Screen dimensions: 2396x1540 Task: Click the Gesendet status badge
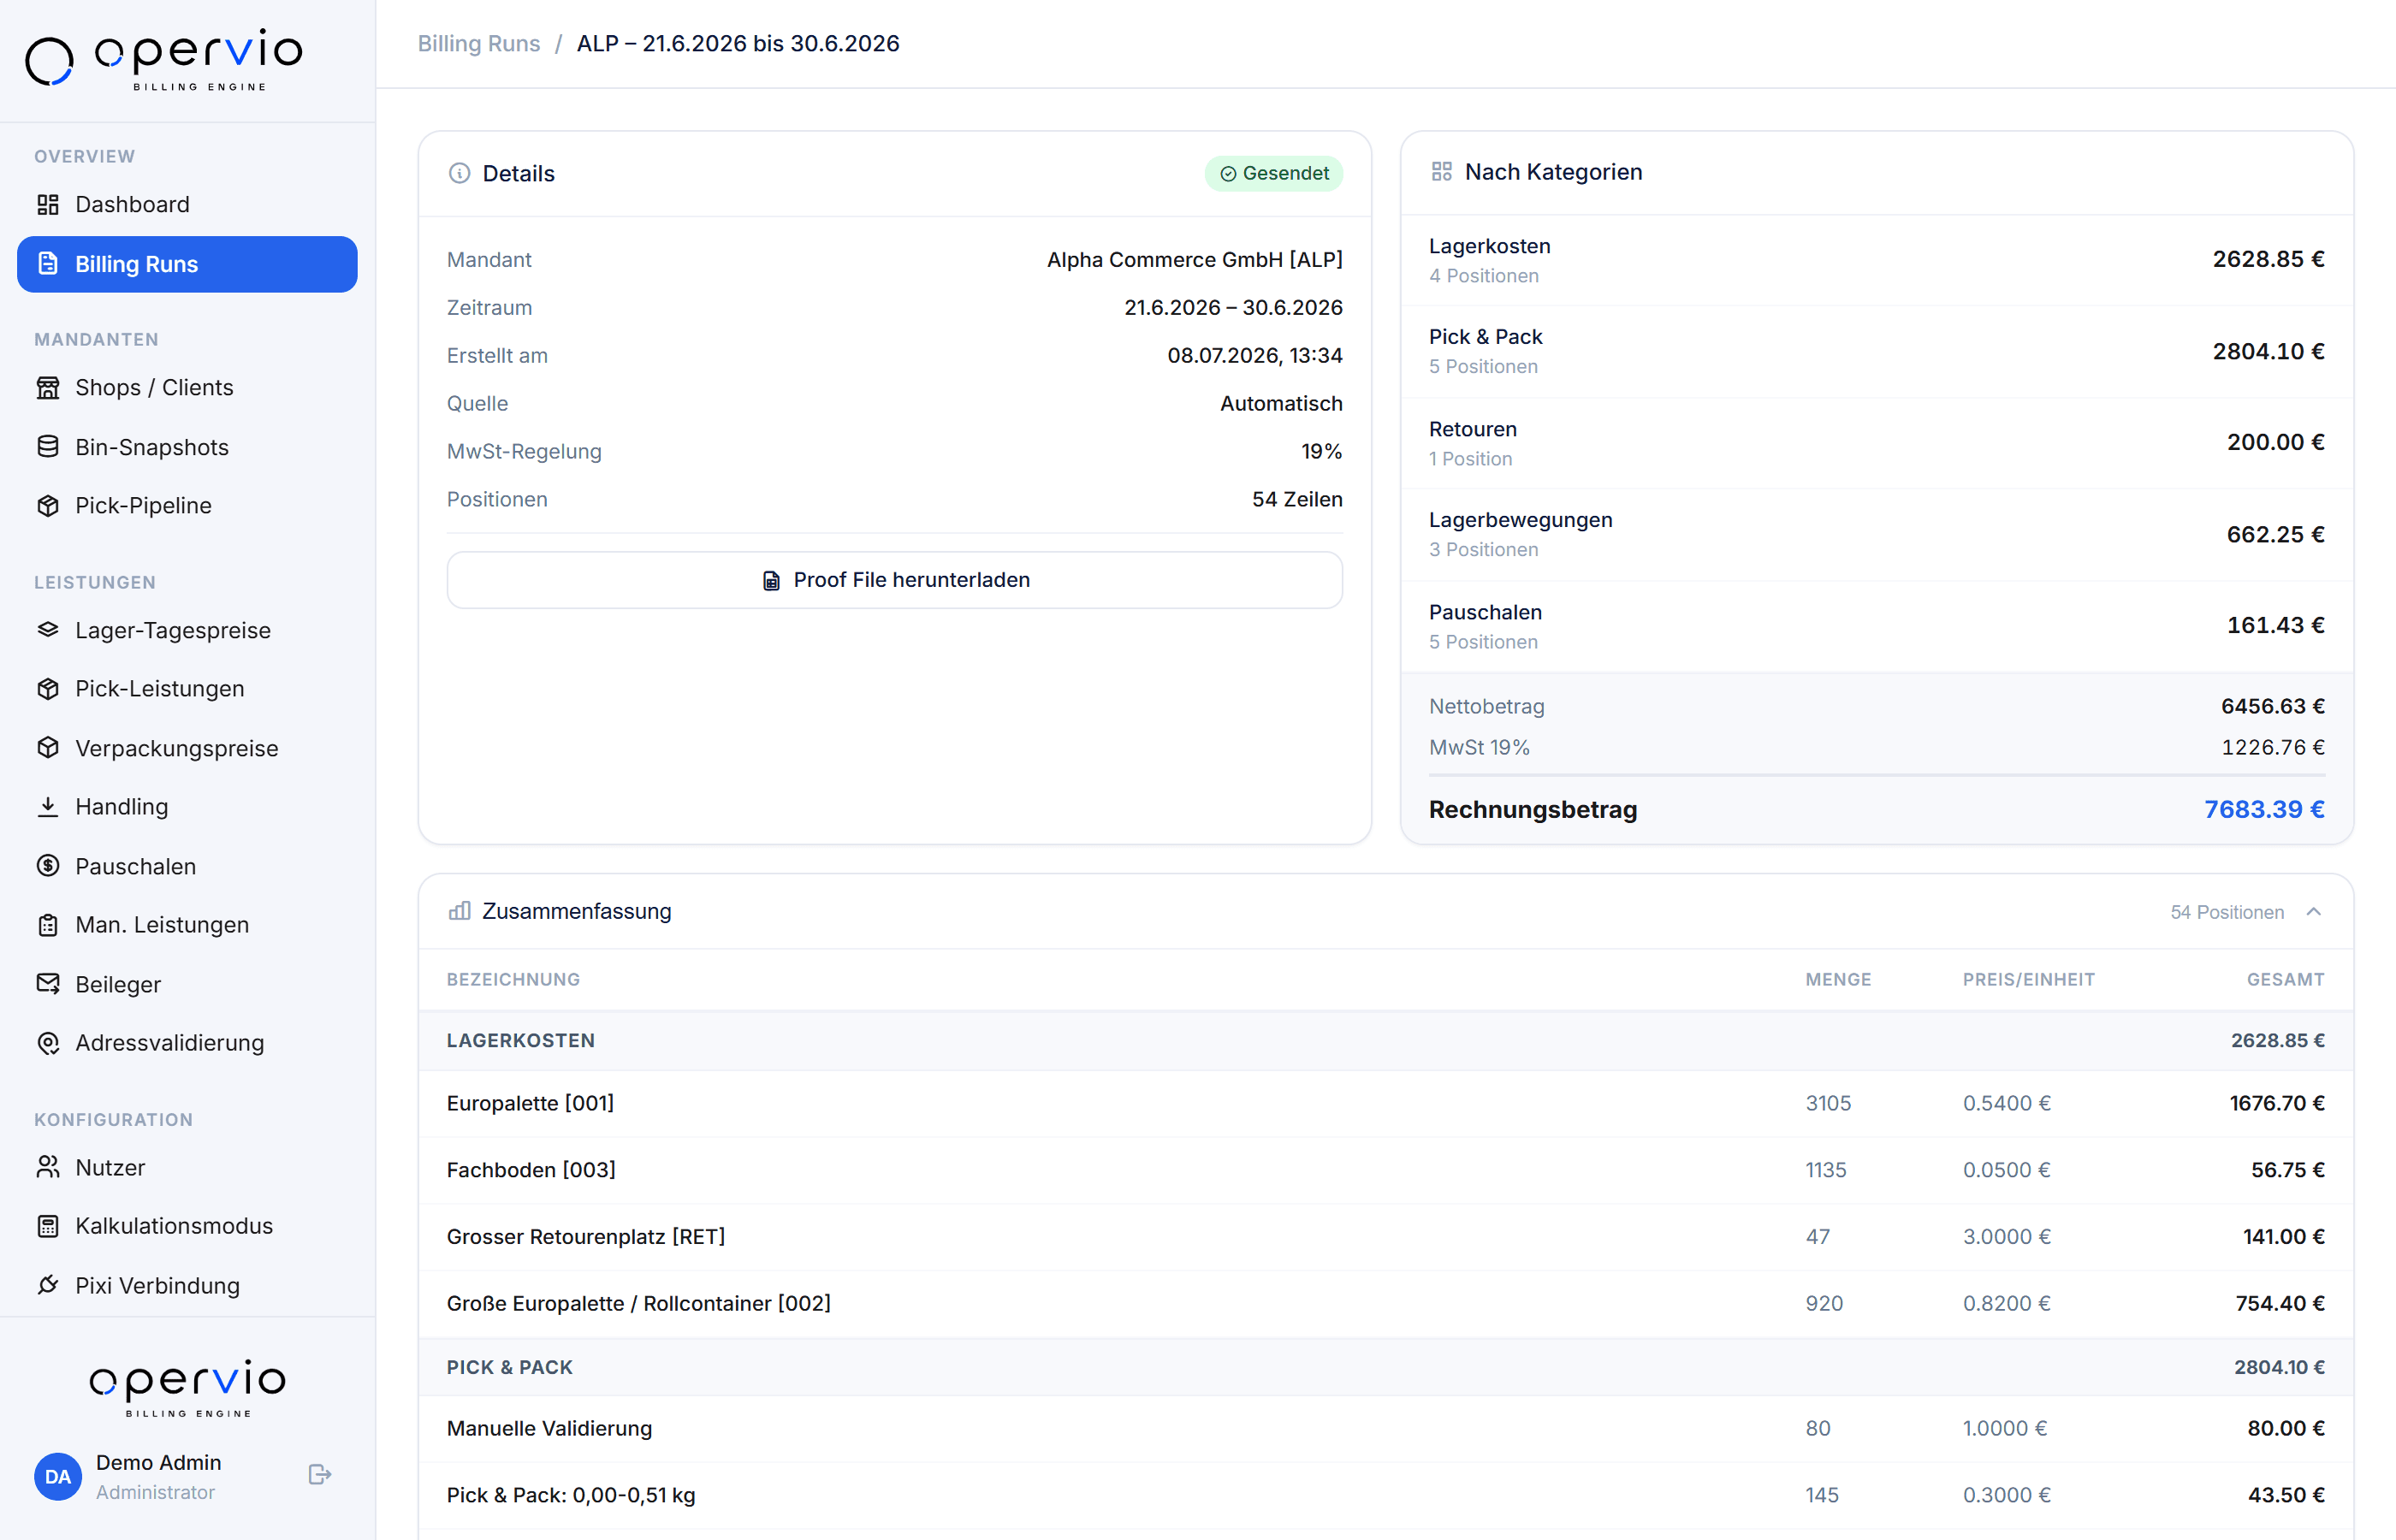1273,173
